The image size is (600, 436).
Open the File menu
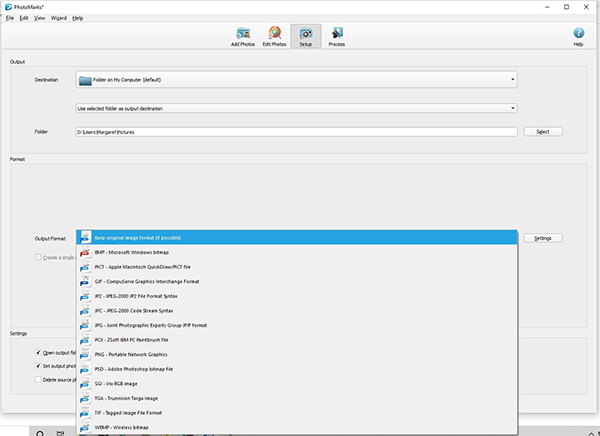[10, 18]
